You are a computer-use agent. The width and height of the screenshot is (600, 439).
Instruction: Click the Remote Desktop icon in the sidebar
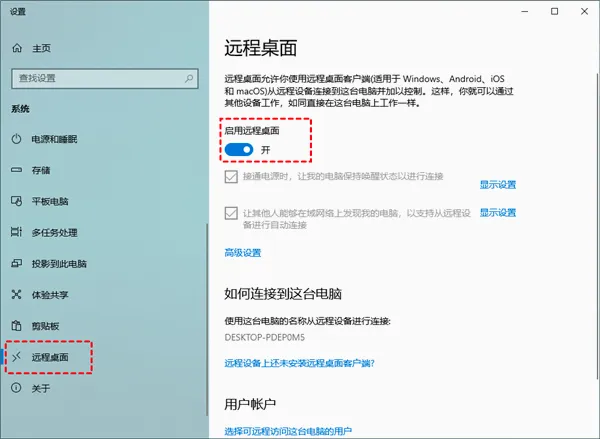(16, 357)
